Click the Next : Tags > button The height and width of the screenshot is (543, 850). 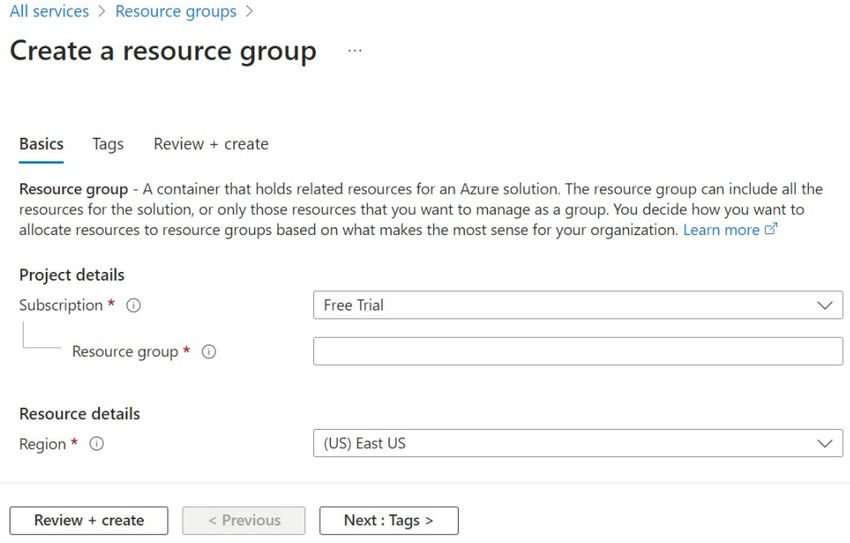[389, 520]
